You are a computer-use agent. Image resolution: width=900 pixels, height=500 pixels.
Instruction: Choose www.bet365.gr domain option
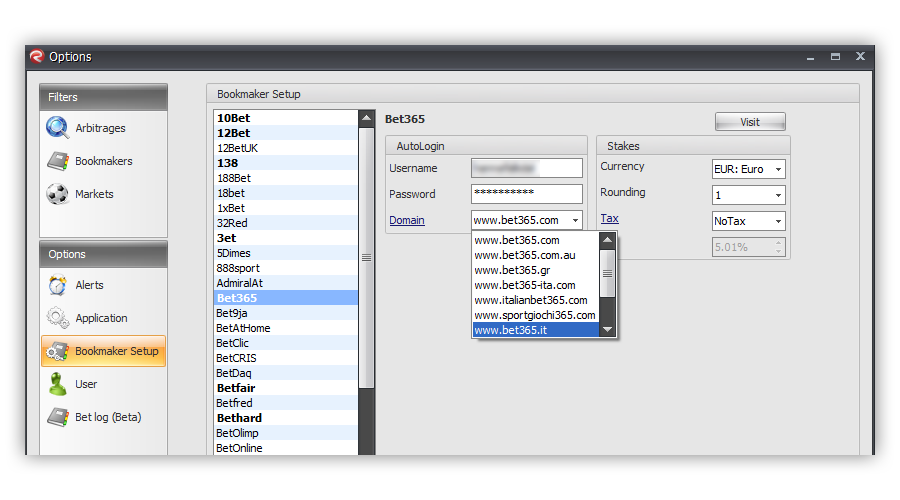click(536, 270)
